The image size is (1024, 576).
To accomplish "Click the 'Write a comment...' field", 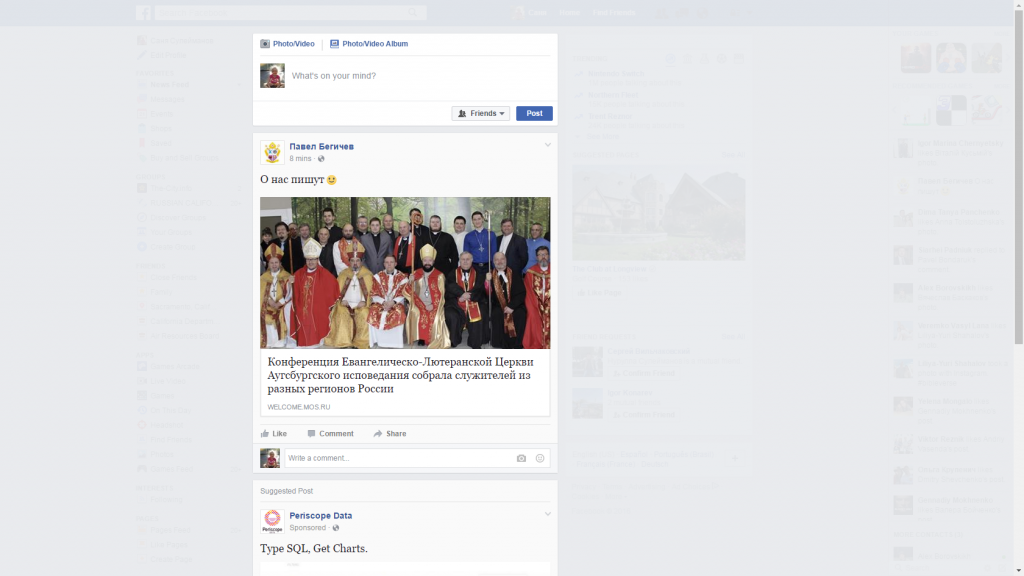I will [398, 458].
